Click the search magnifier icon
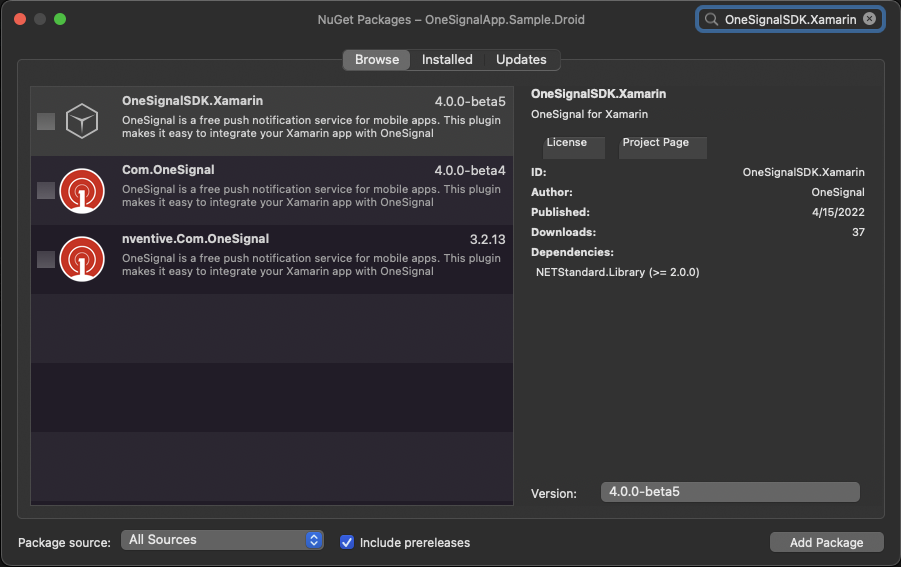 [711, 20]
